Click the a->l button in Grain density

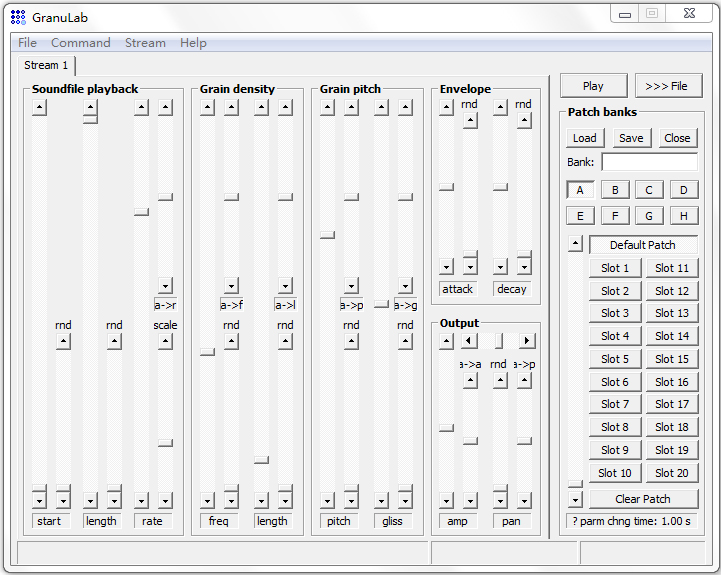pyautogui.click(x=285, y=305)
